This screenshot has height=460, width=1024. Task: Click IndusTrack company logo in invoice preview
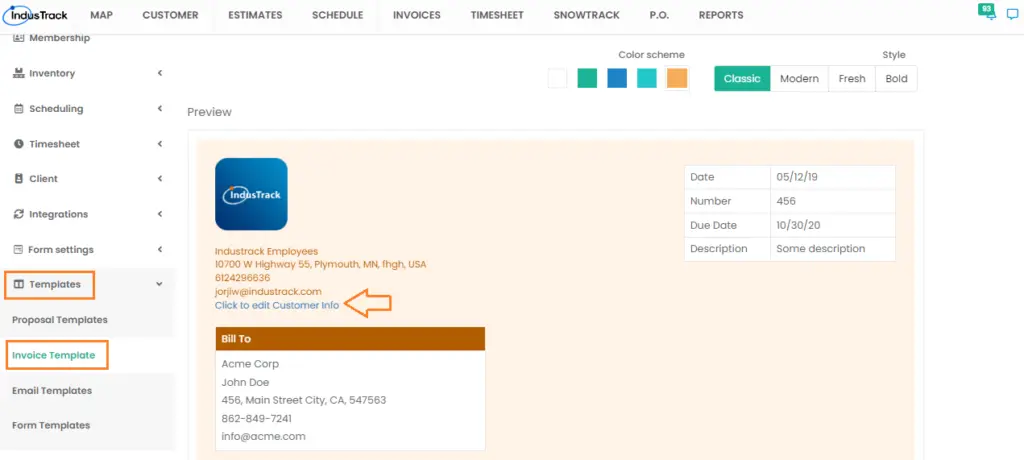[251, 194]
